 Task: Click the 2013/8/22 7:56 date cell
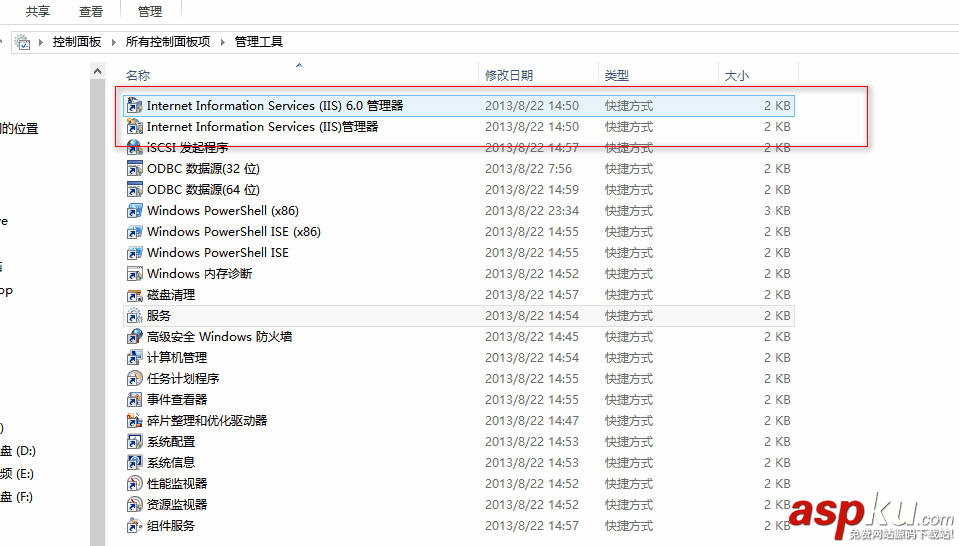pos(528,169)
